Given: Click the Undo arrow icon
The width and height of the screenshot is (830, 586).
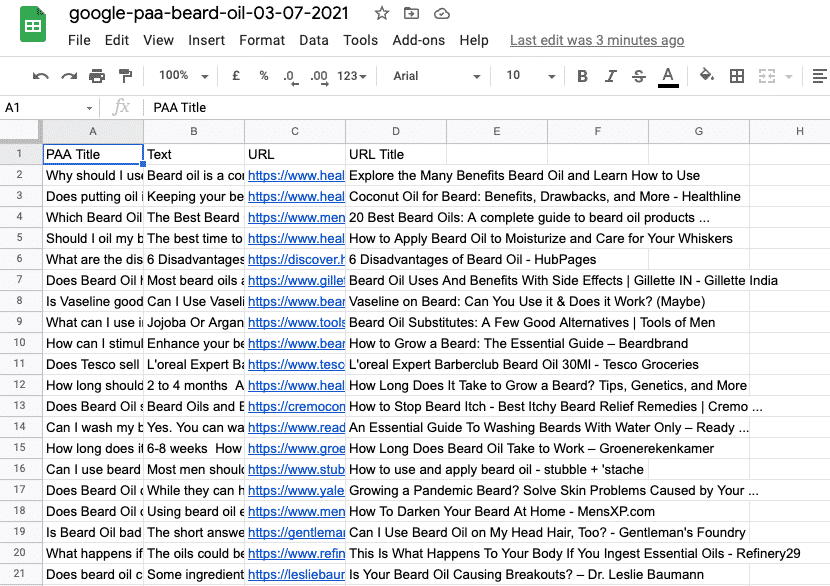Looking at the screenshot, I should [x=41, y=76].
